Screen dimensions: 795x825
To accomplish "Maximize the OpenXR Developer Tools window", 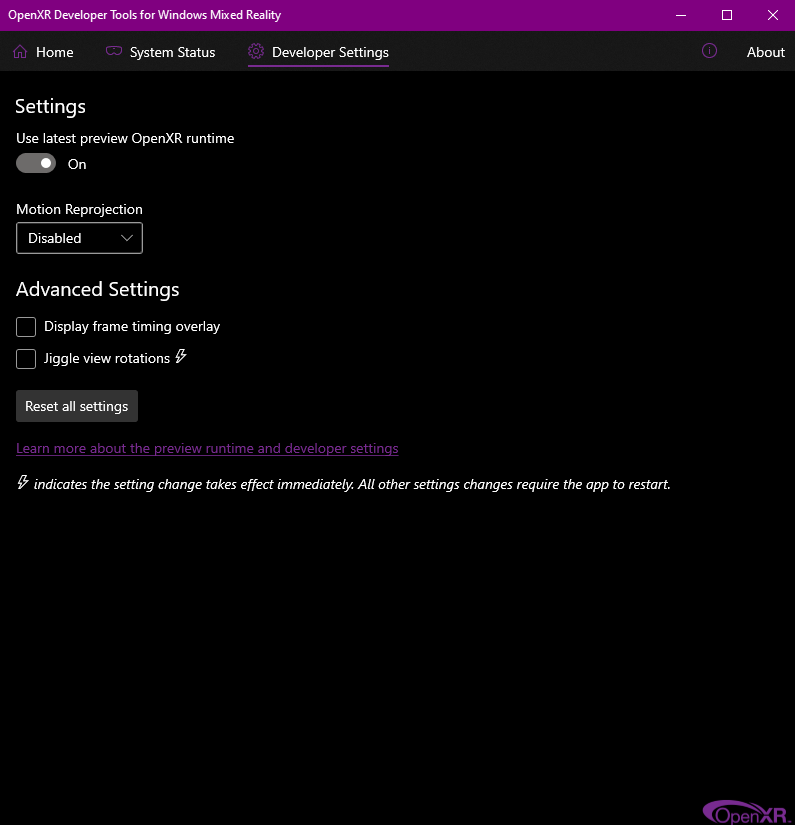I will pos(727,15).
